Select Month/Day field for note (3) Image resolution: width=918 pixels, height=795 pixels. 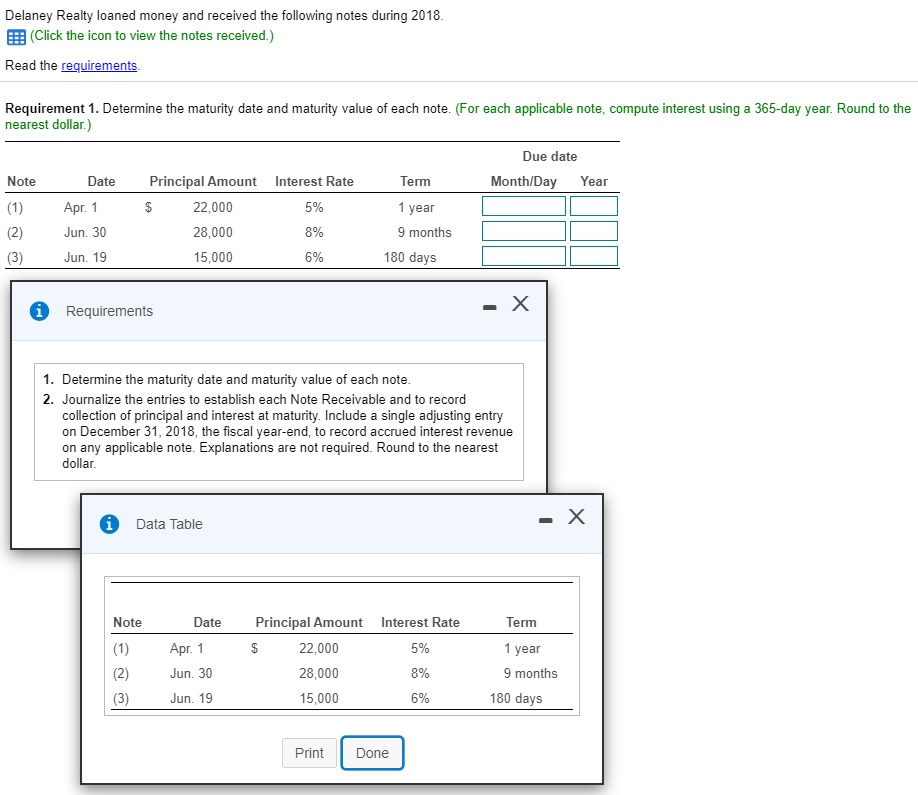point(524,256)
